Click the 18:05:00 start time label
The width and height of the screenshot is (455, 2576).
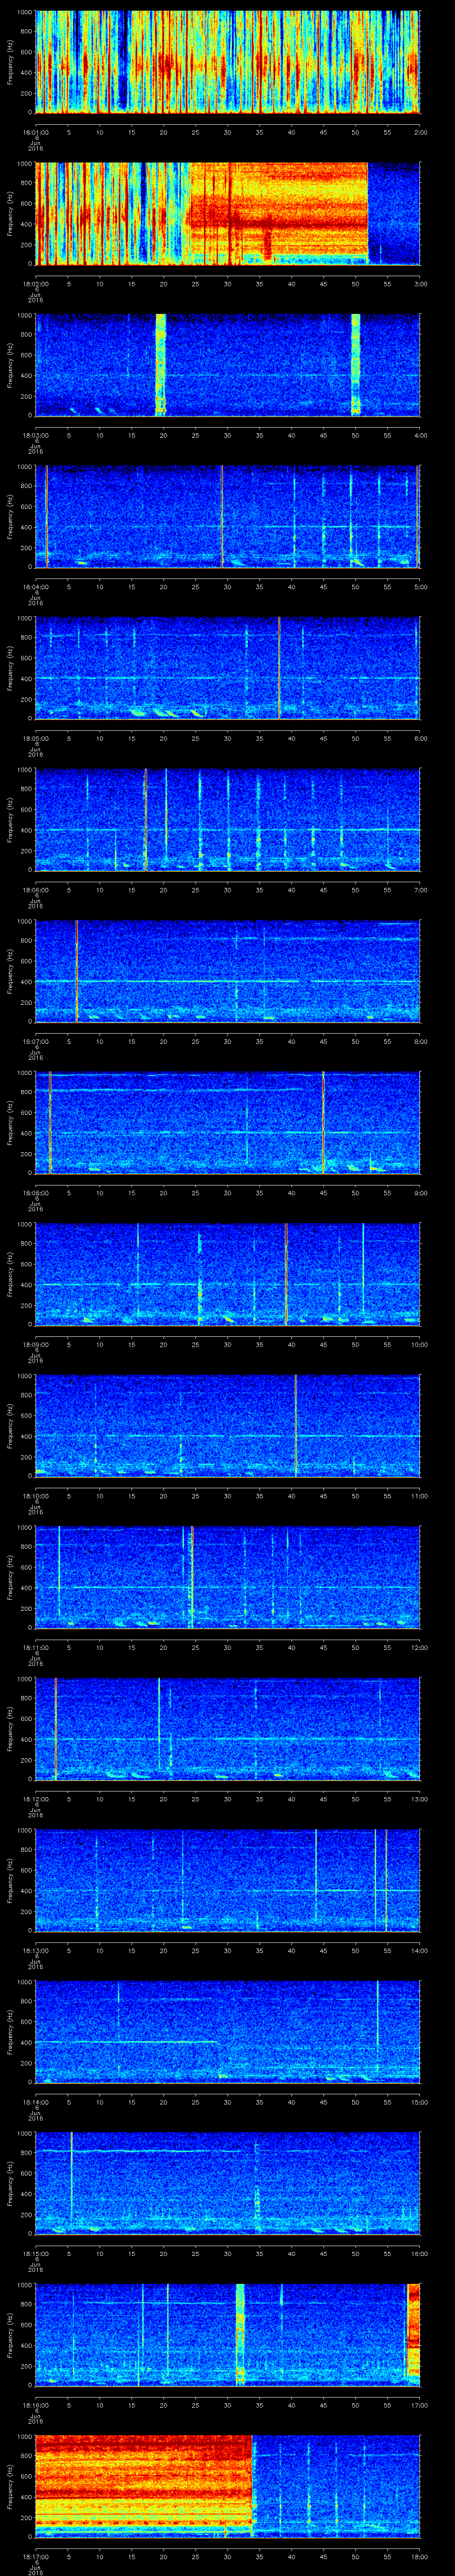(x=35, y=739)
